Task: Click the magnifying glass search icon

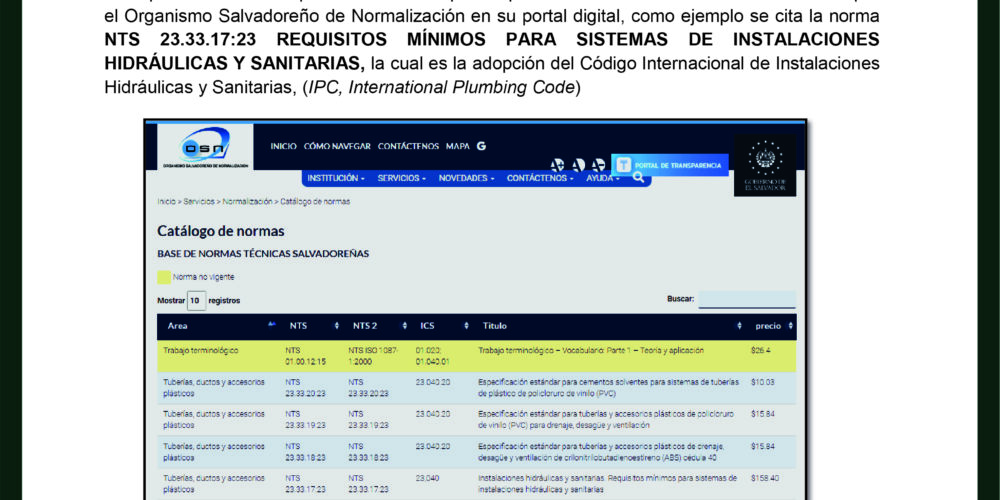Action: click(639, 177)
